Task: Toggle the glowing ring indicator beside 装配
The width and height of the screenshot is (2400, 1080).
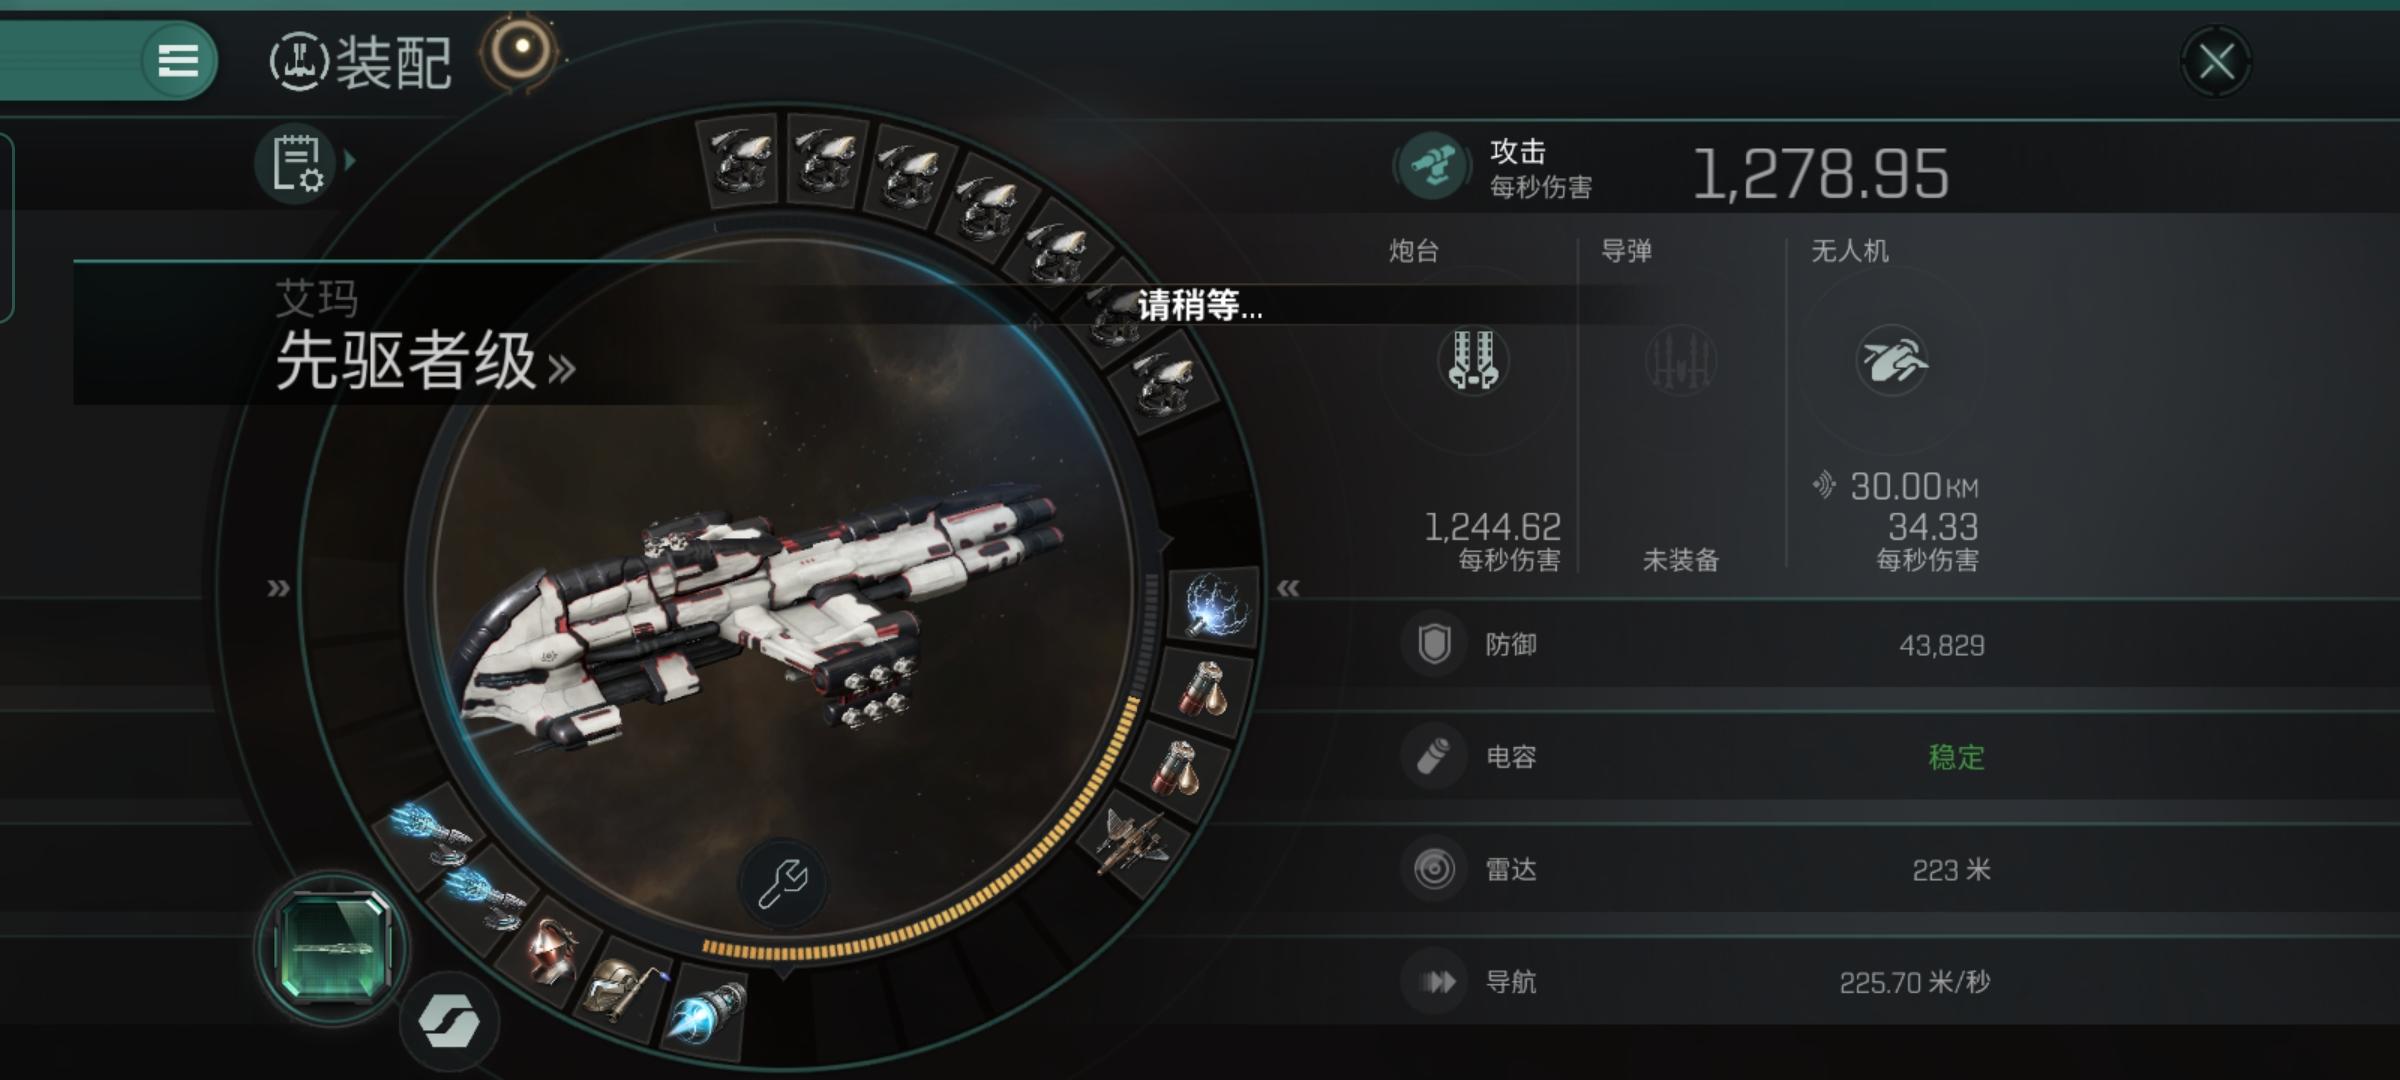Action: [521, 49]
